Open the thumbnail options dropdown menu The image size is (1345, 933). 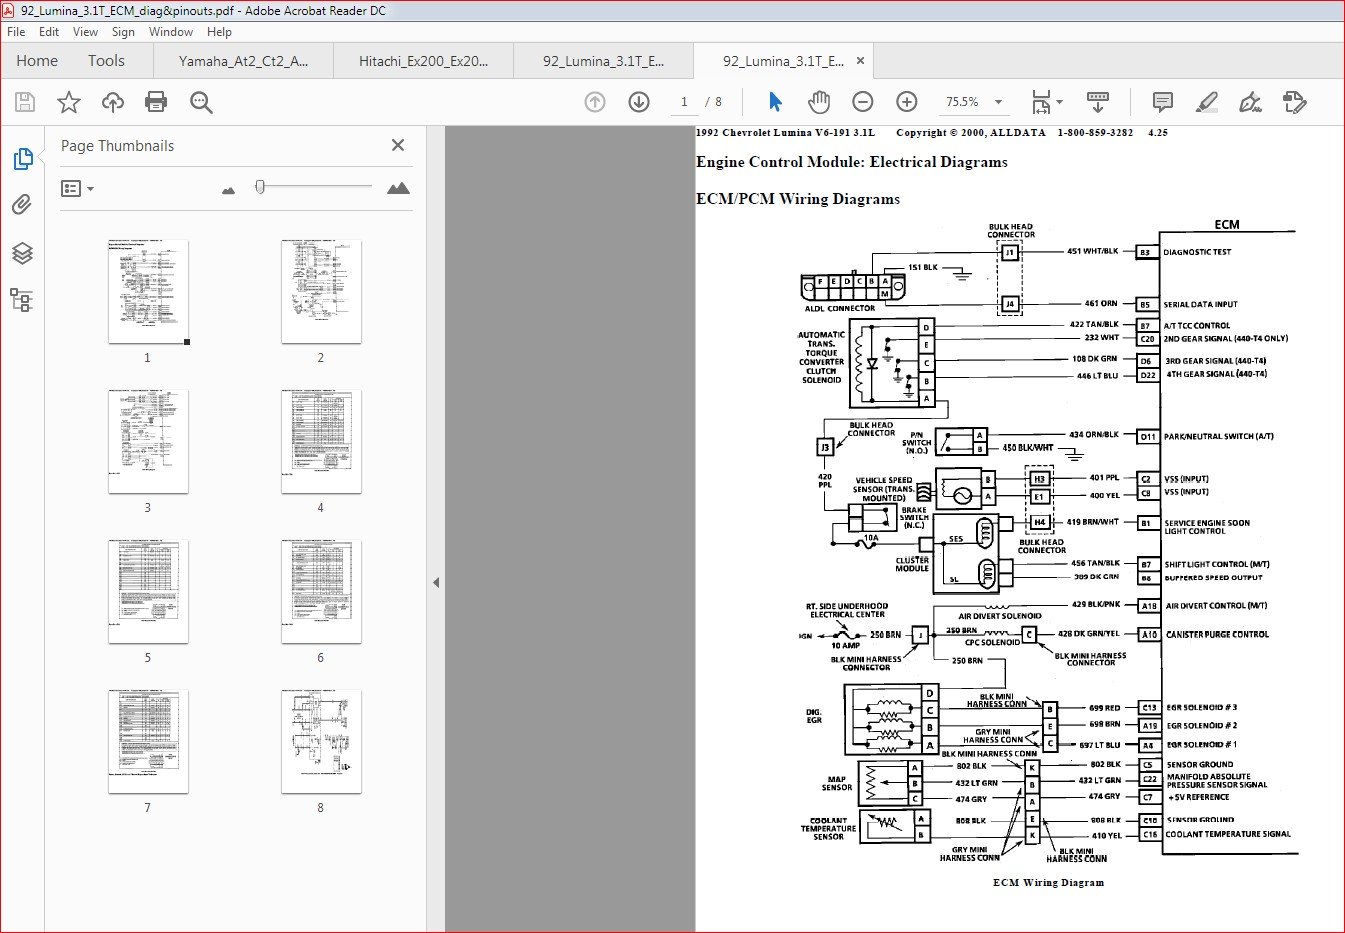tap(77, 188)
